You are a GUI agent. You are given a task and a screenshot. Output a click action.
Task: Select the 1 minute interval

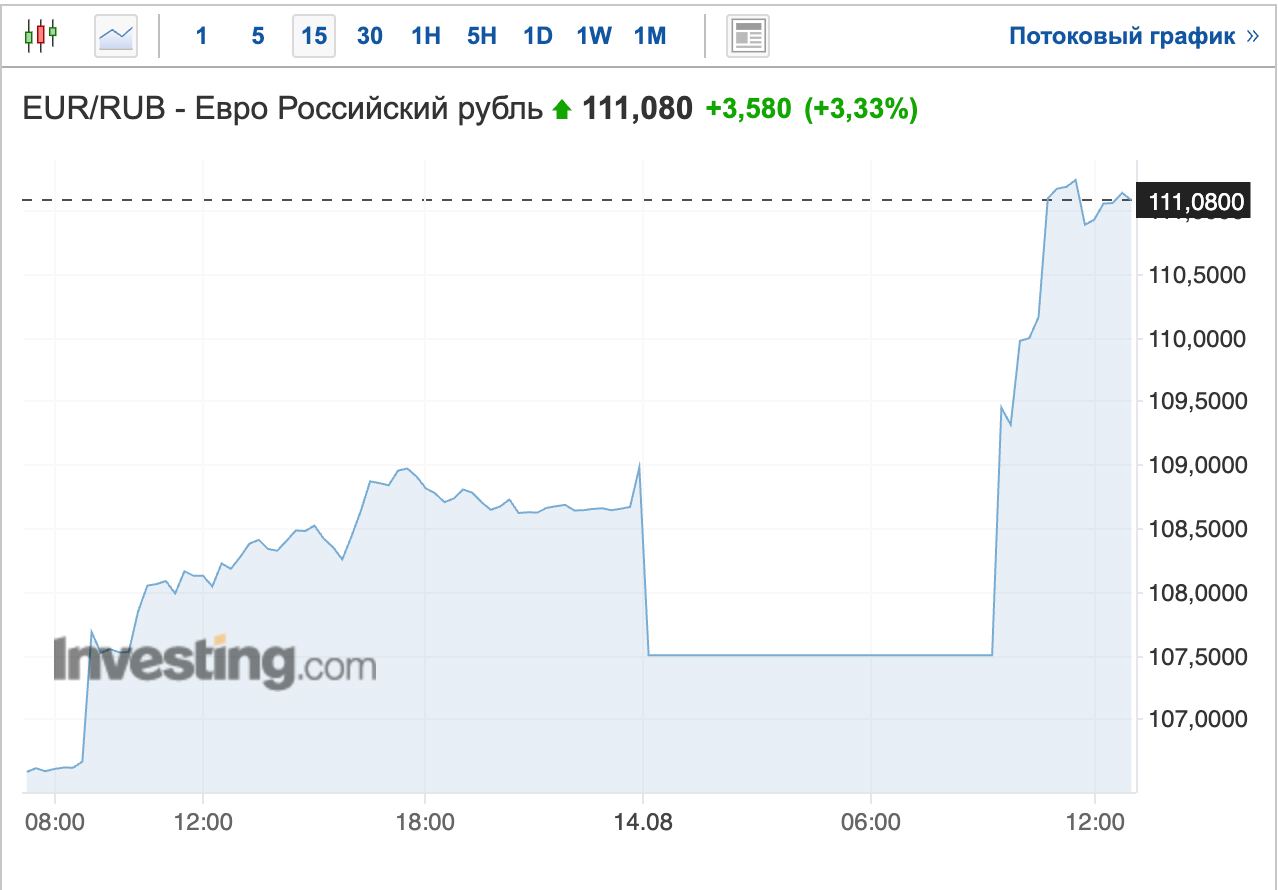[x=202, y=36]
